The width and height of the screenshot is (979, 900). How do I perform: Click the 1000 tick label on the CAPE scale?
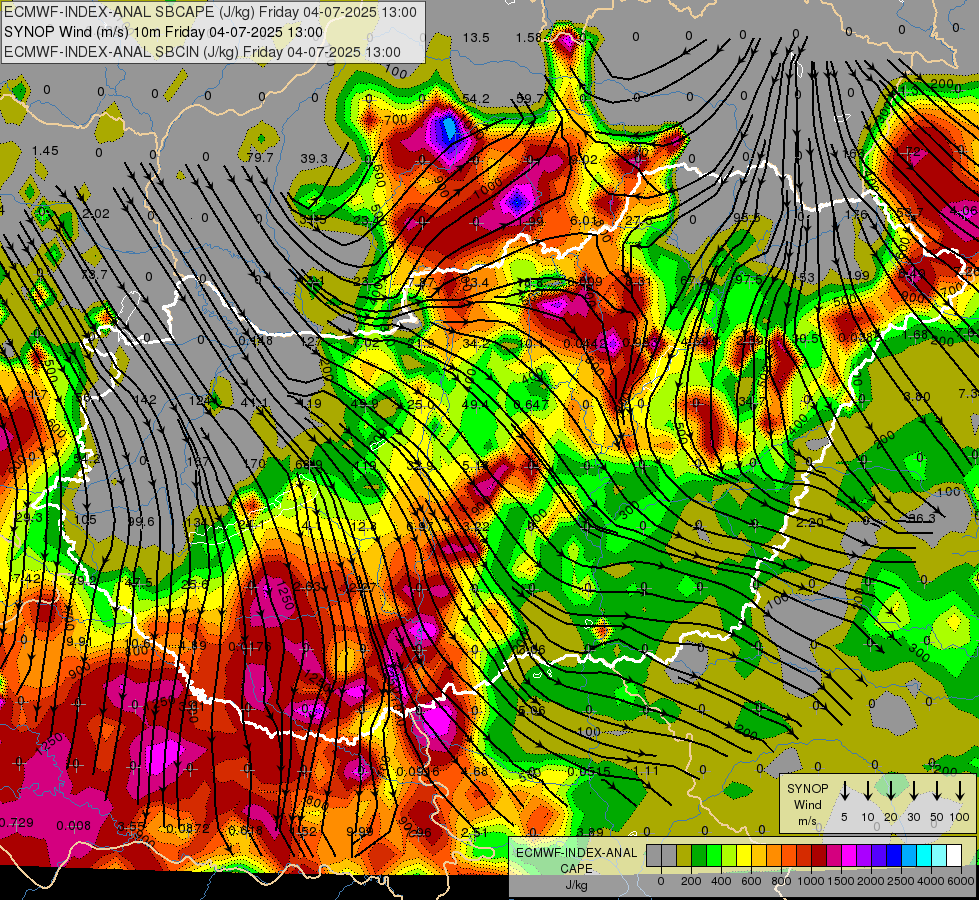click(x=811, y=881)
